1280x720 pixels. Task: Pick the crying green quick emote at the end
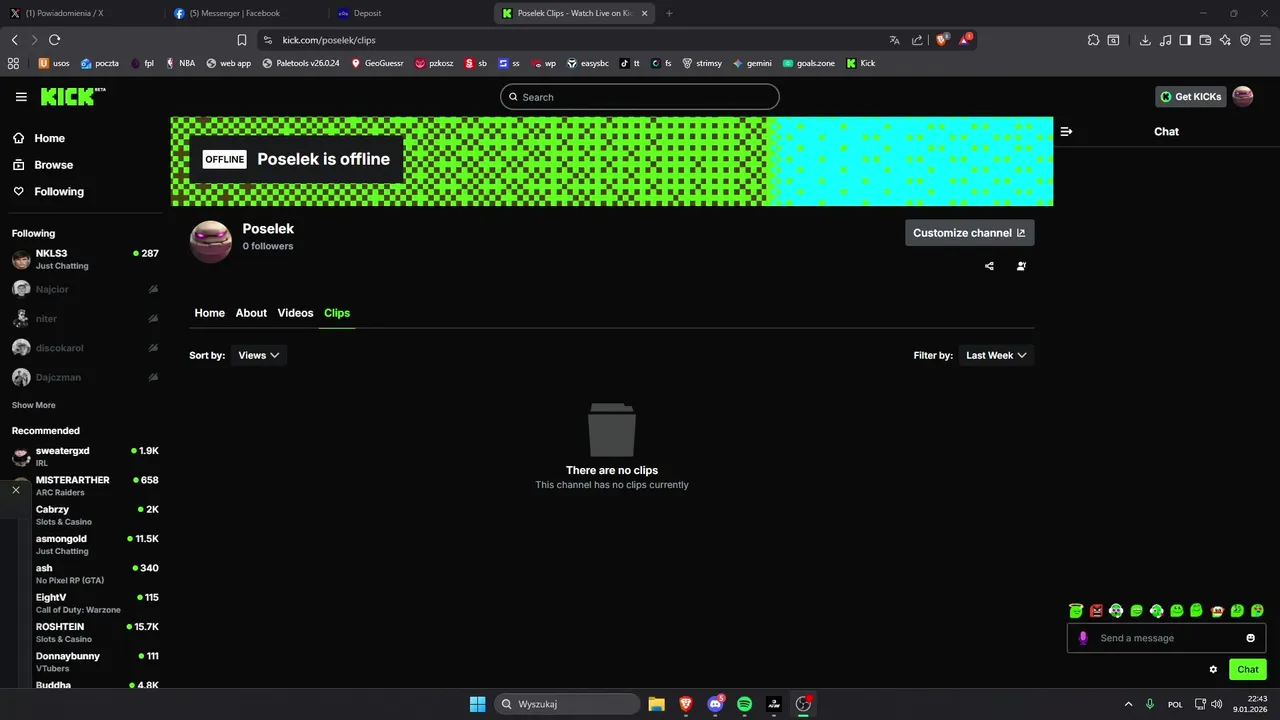1257,611
